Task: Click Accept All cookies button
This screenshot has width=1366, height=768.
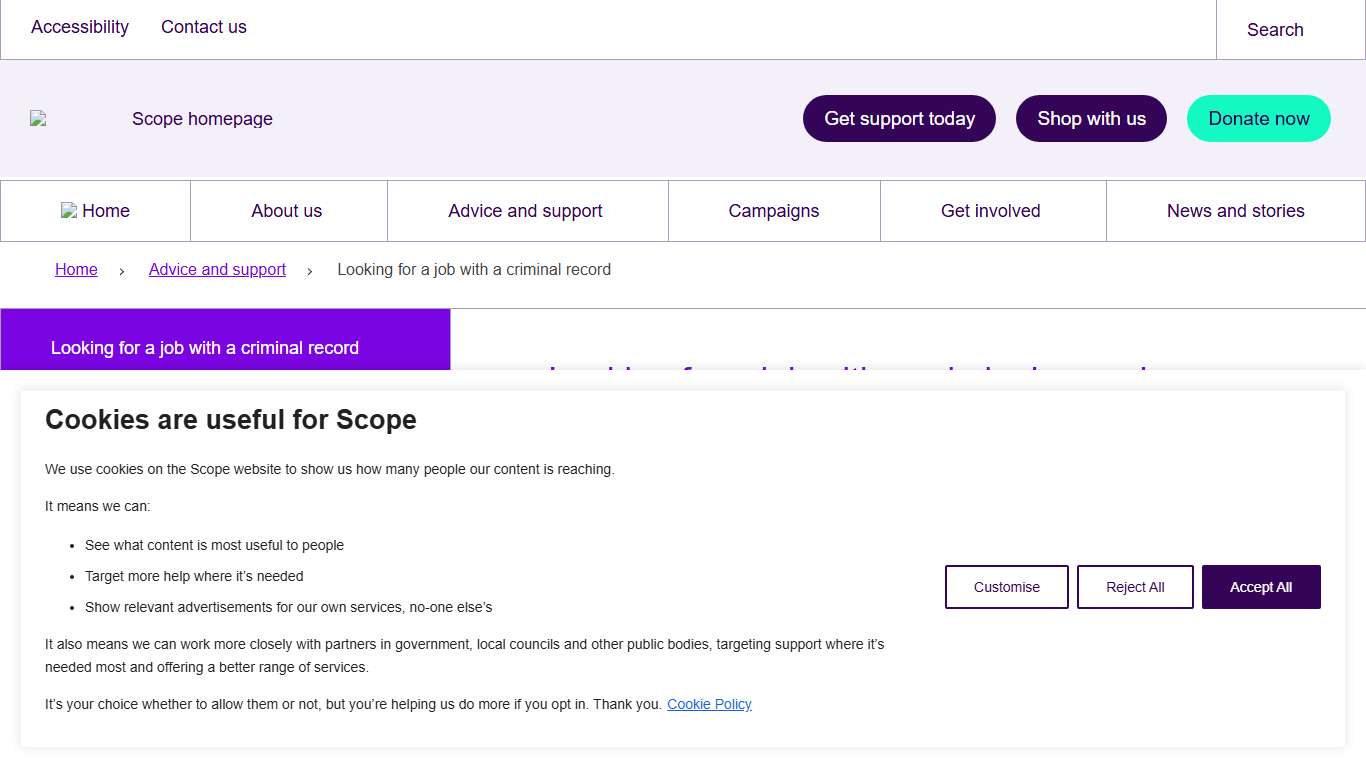Action: pyautogui.click(x=1260, y=587)
